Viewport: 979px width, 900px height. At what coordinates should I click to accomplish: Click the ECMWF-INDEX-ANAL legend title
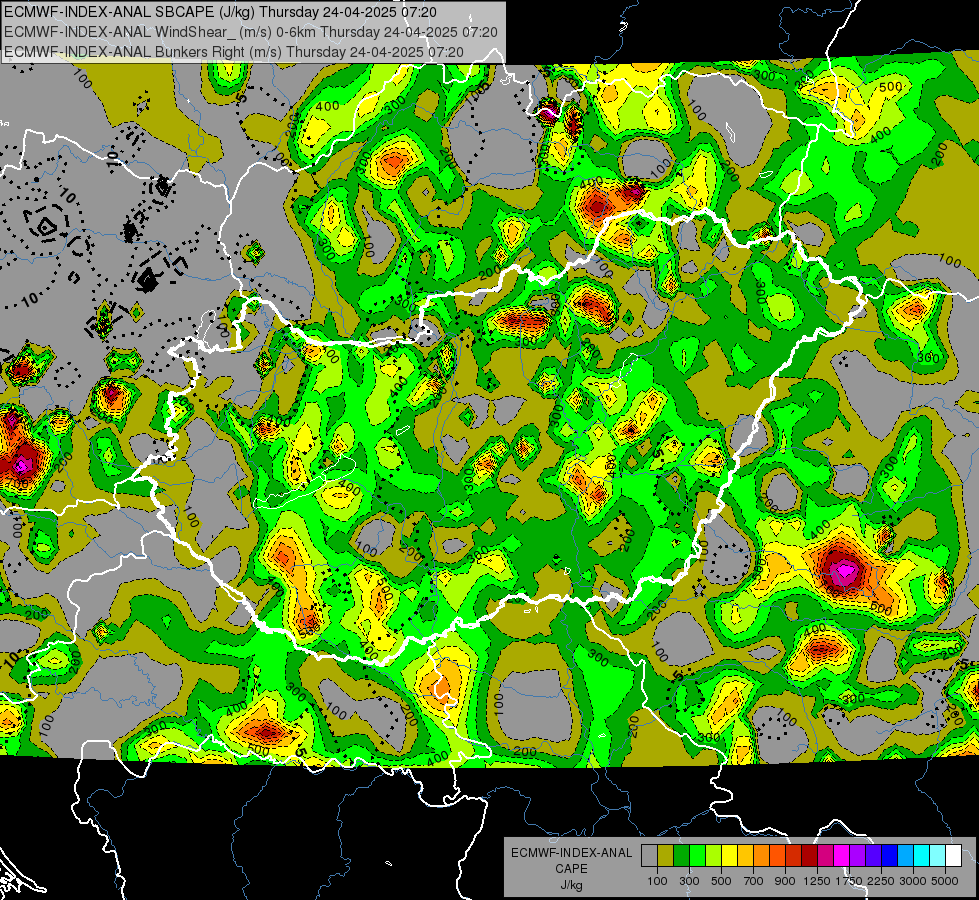[x=572, y=853]
